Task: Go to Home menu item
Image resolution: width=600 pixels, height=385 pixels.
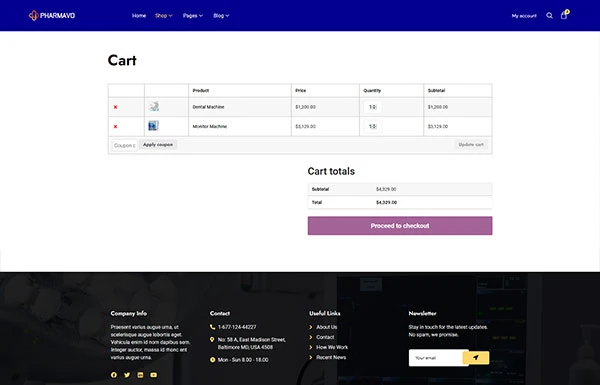Action: (x=139, y=16)
